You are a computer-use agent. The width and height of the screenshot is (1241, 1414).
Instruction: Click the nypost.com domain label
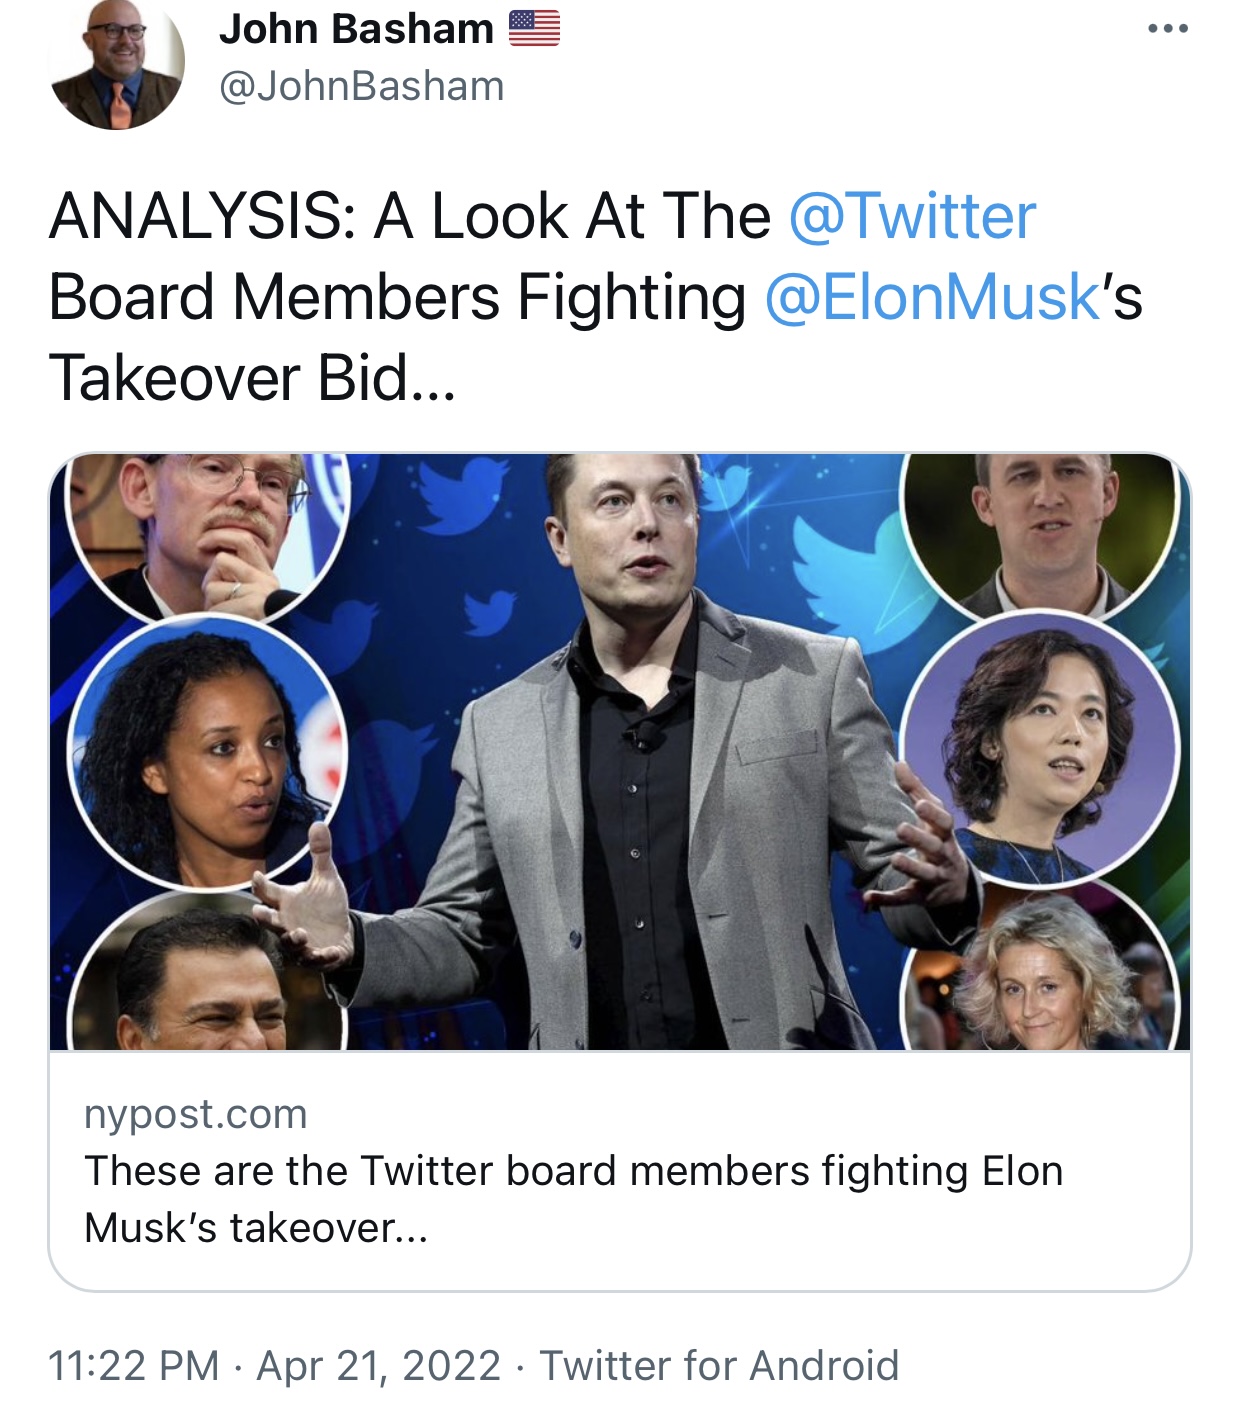tap(196, 1114)
